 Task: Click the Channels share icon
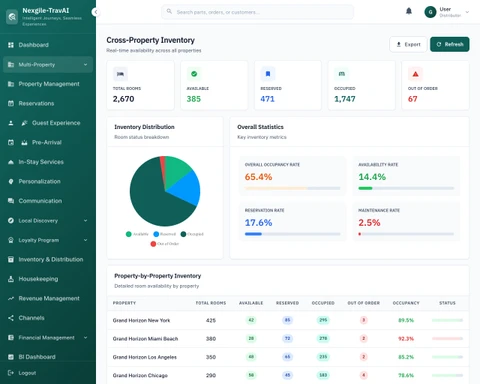11,318
